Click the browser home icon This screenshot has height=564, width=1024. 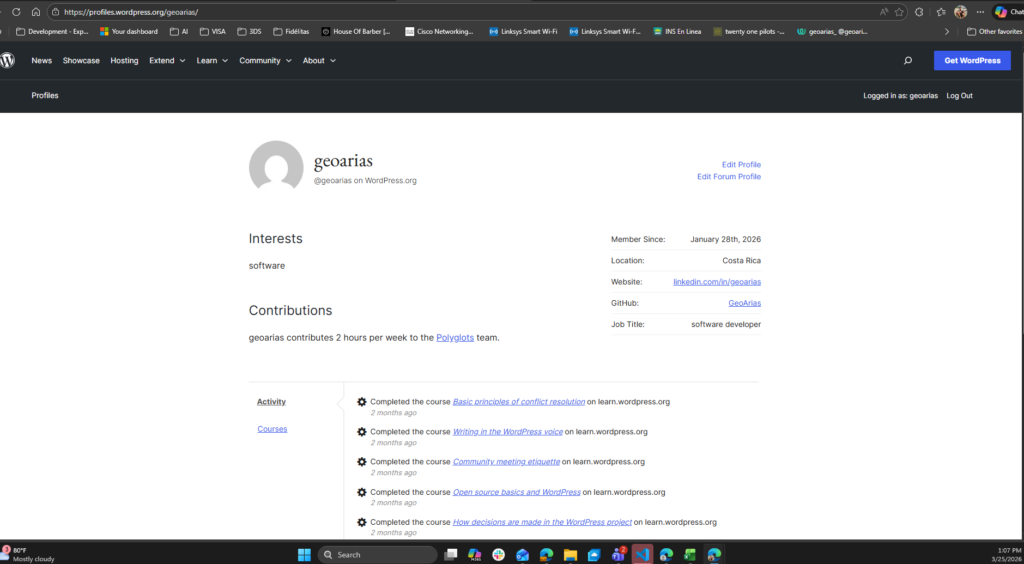(36, 12)
